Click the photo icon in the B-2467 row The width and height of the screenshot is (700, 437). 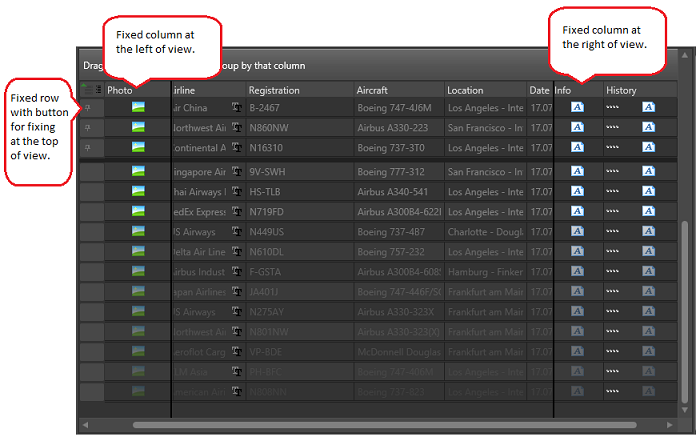(138, 107)
